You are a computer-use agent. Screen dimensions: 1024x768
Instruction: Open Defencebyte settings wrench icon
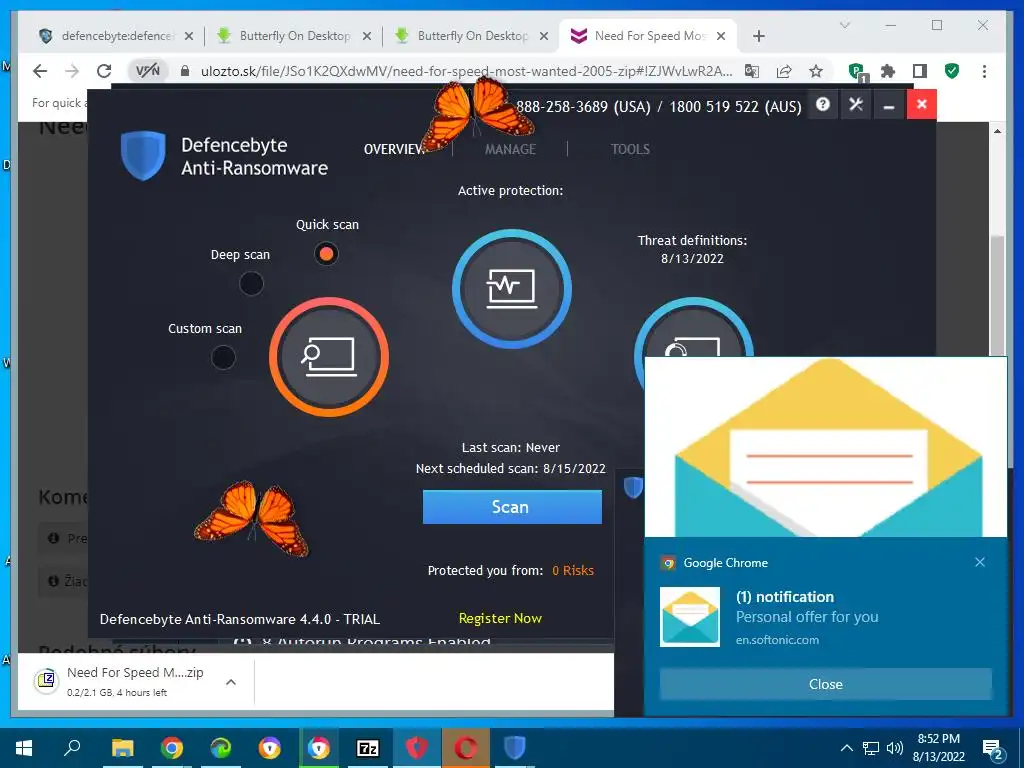(856, 104)
